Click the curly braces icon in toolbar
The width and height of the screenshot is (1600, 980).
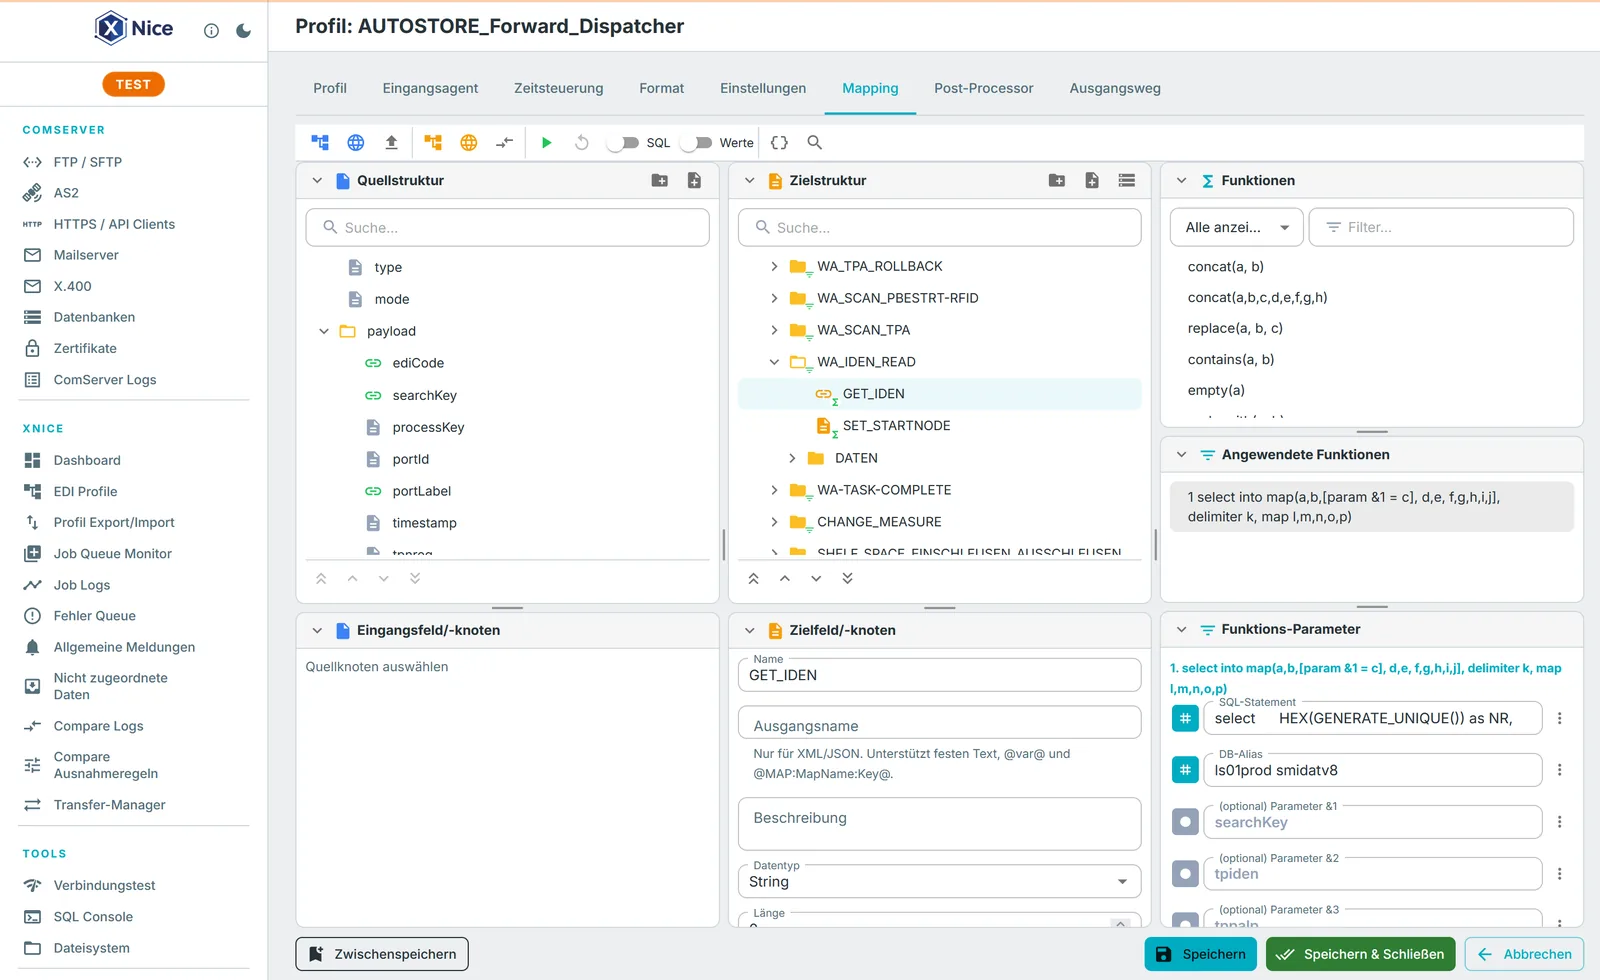(779, 143)
